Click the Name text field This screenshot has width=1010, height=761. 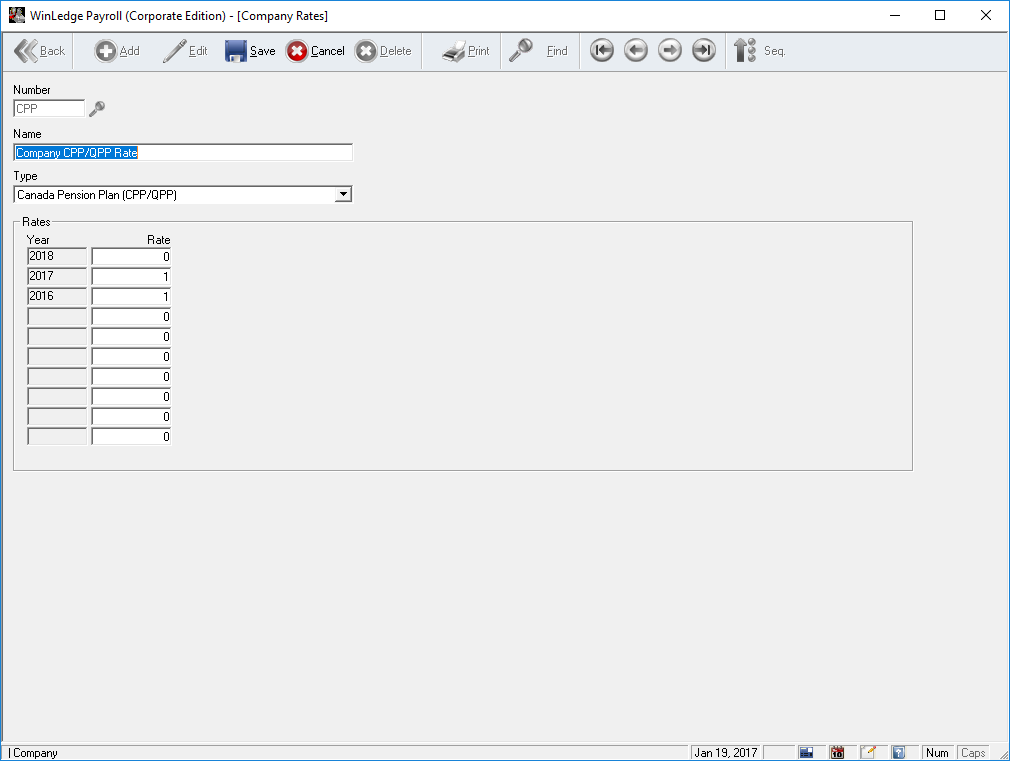[x=183, y=153]
